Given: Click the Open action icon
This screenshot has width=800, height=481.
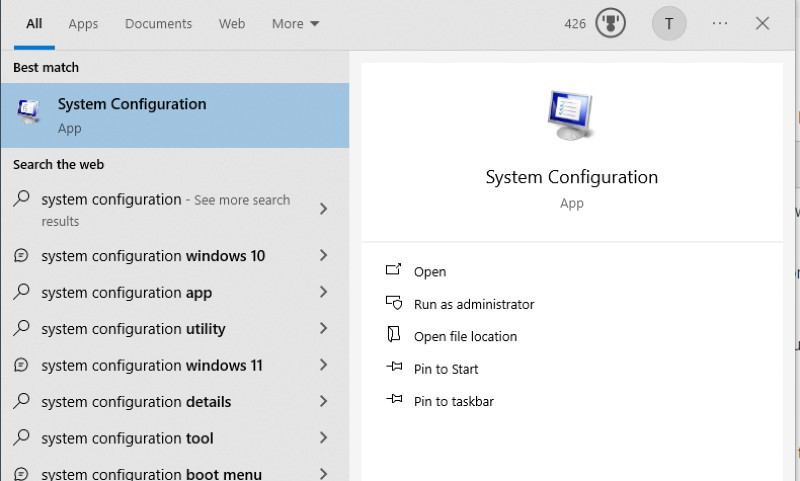Looking at the screenshot, I should click(x=393, y=269).
